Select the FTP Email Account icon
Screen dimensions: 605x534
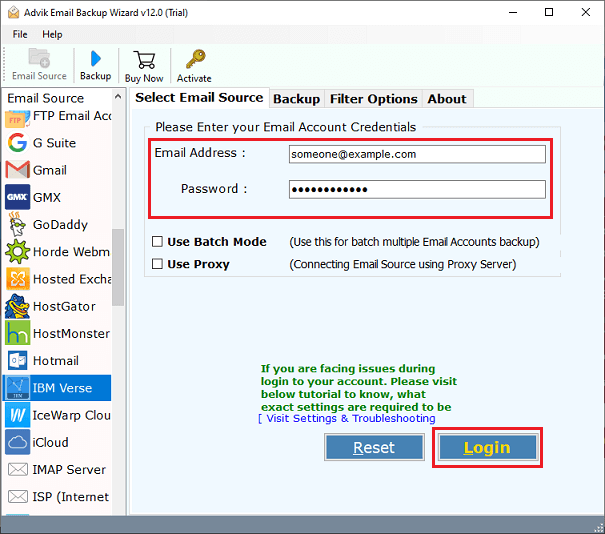17,118
